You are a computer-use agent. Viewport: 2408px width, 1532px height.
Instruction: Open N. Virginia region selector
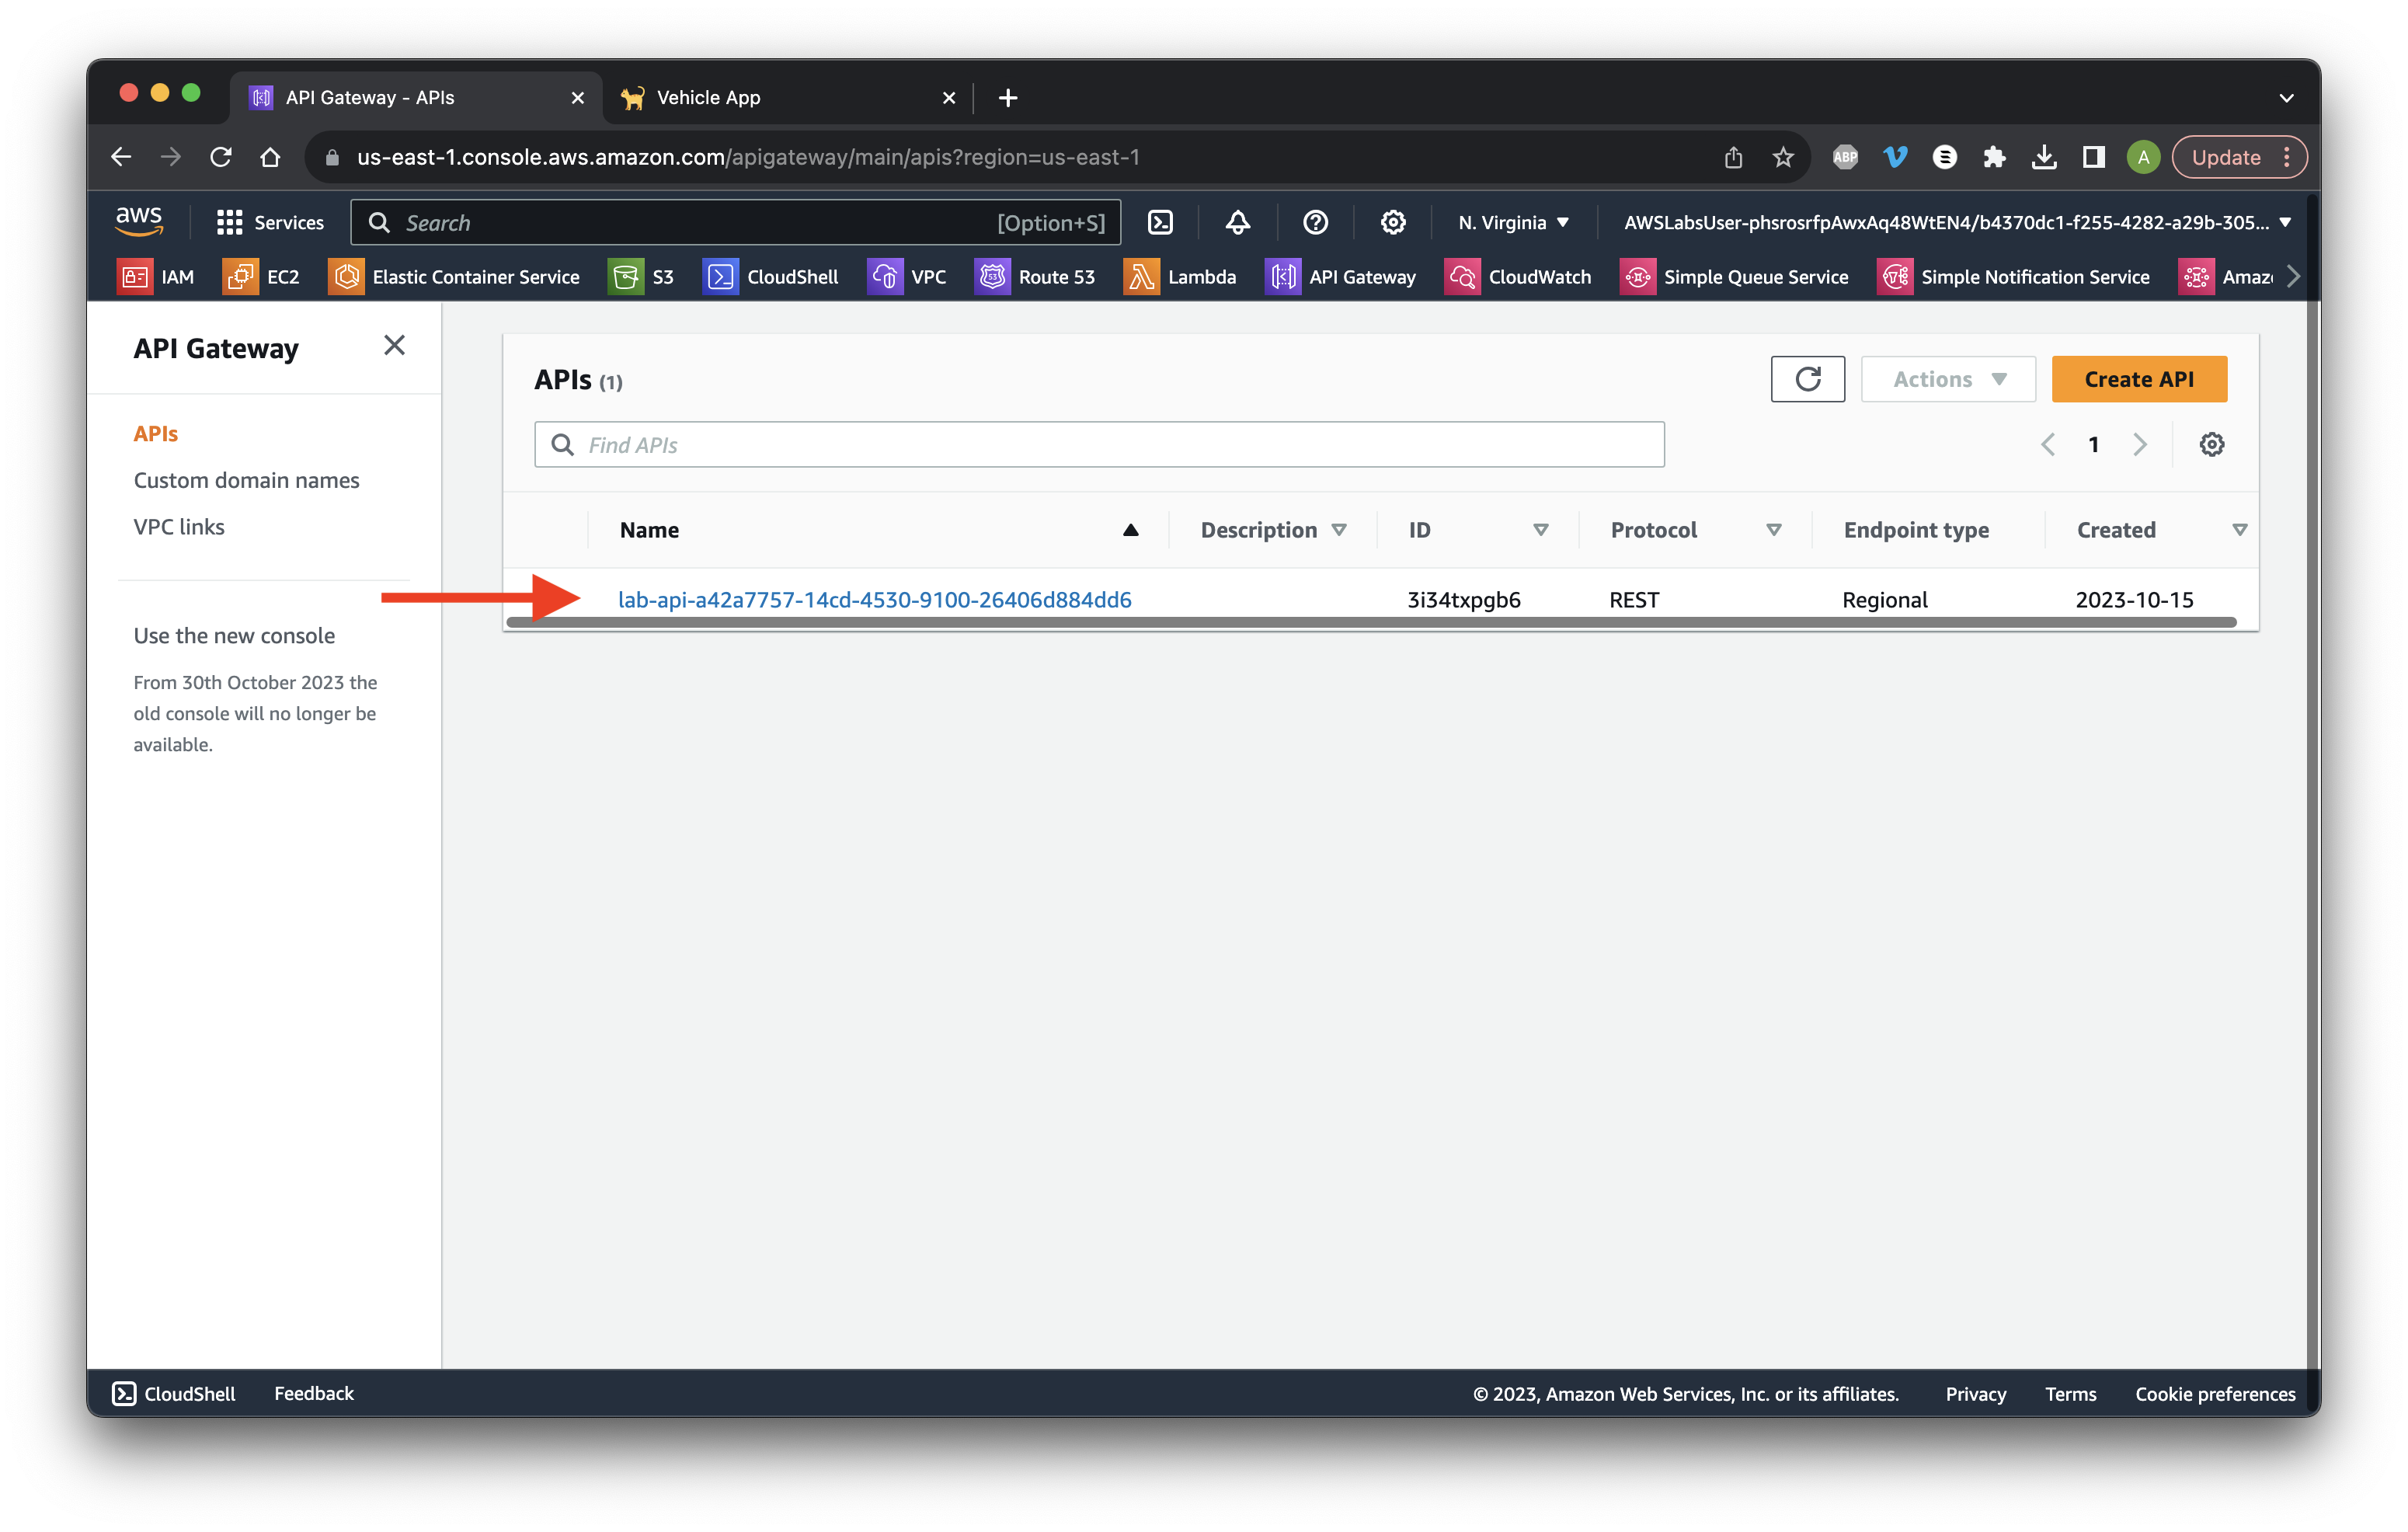coord(1513,222)
